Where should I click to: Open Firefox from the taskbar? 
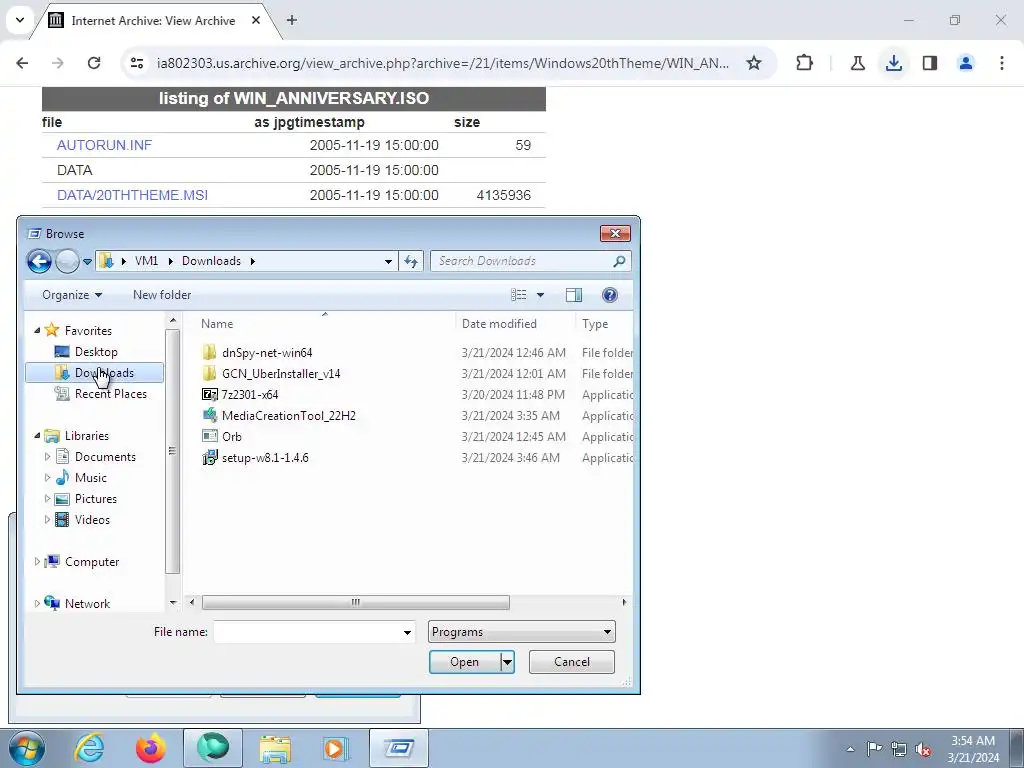151,748
